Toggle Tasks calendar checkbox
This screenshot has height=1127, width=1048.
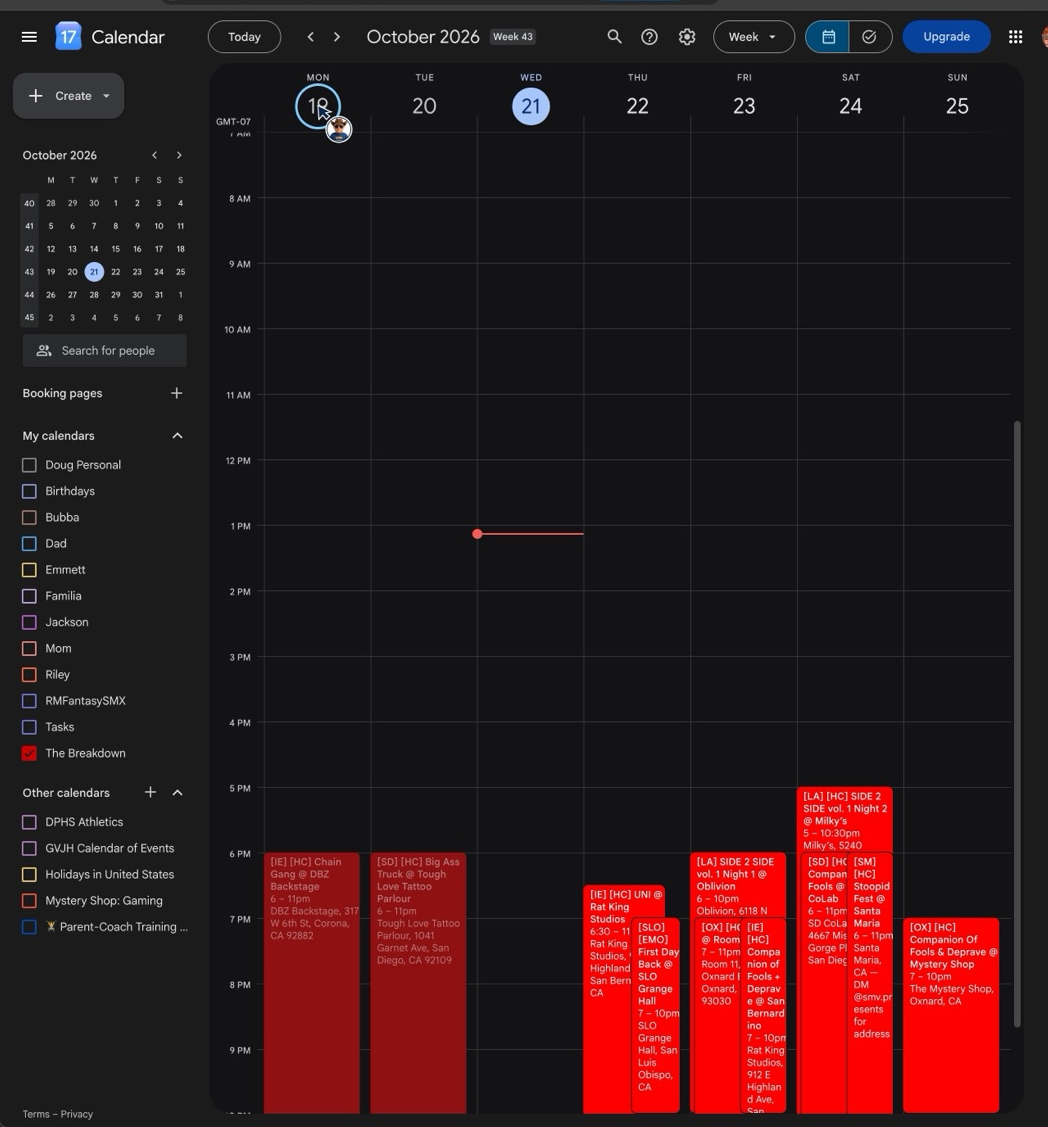click(29, 727)
